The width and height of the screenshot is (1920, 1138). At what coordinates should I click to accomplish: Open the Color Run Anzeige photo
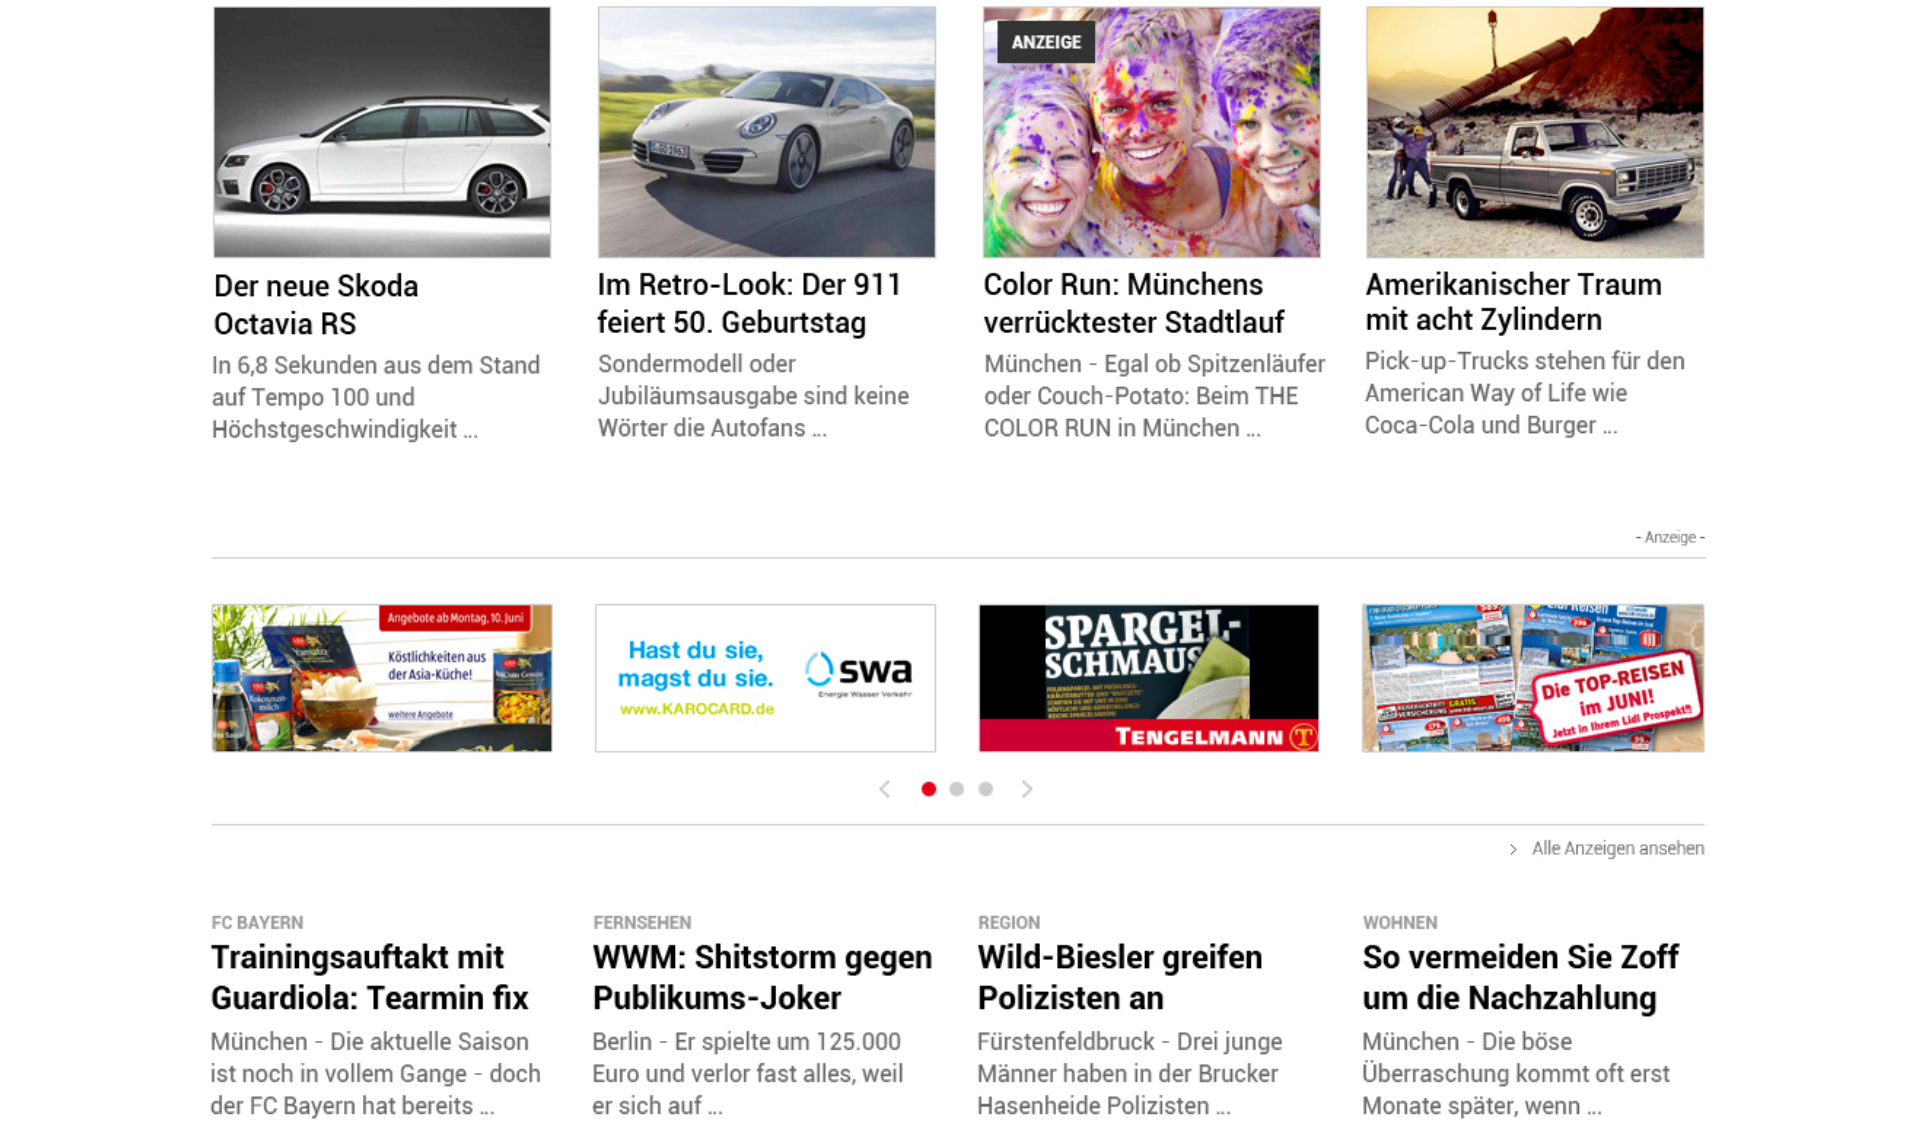point(1151,132)
